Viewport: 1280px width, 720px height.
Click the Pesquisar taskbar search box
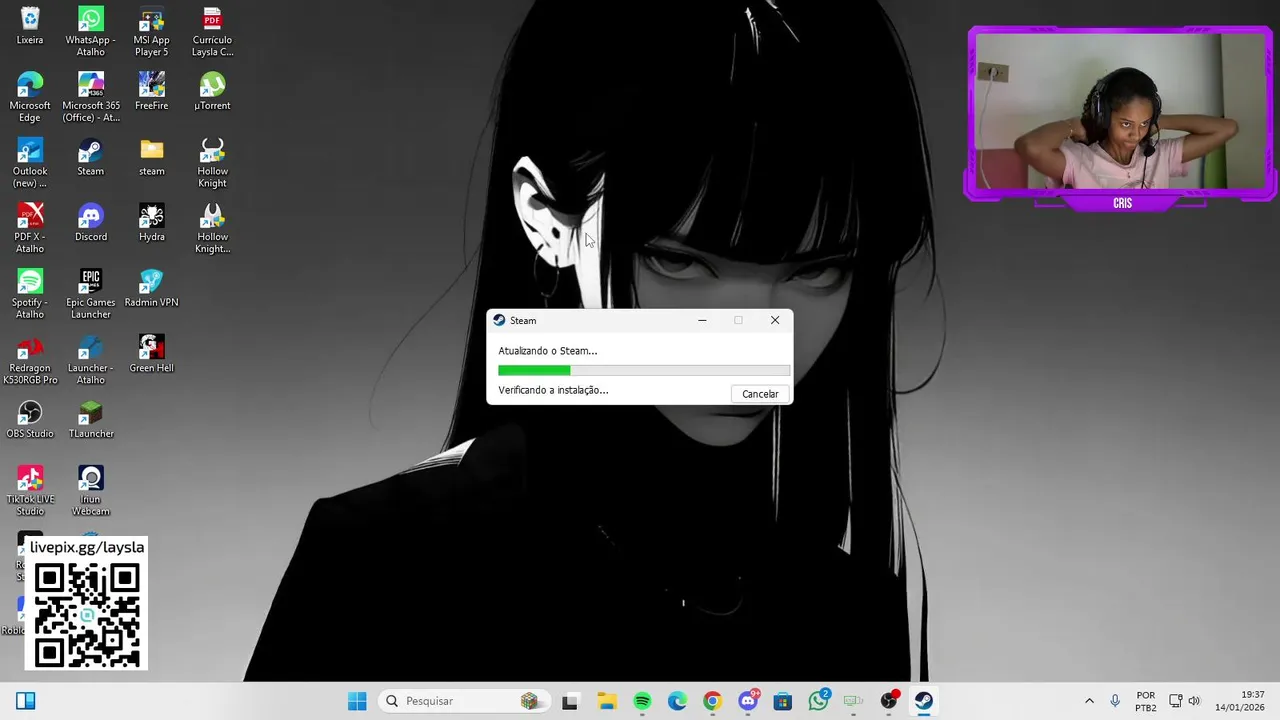point(466,701)
